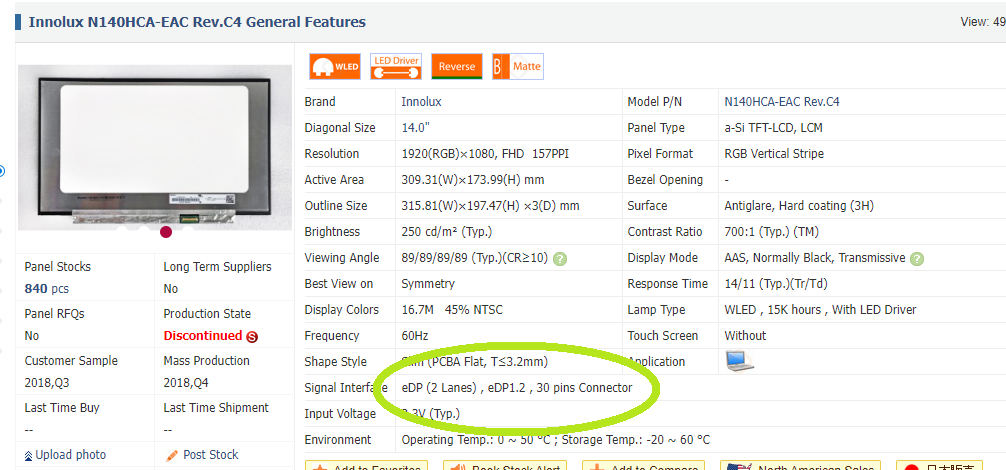Screen dimensions: 1006x470
Task: Click the star icon on Add to Favorites
Action: (x=320, y=468)
